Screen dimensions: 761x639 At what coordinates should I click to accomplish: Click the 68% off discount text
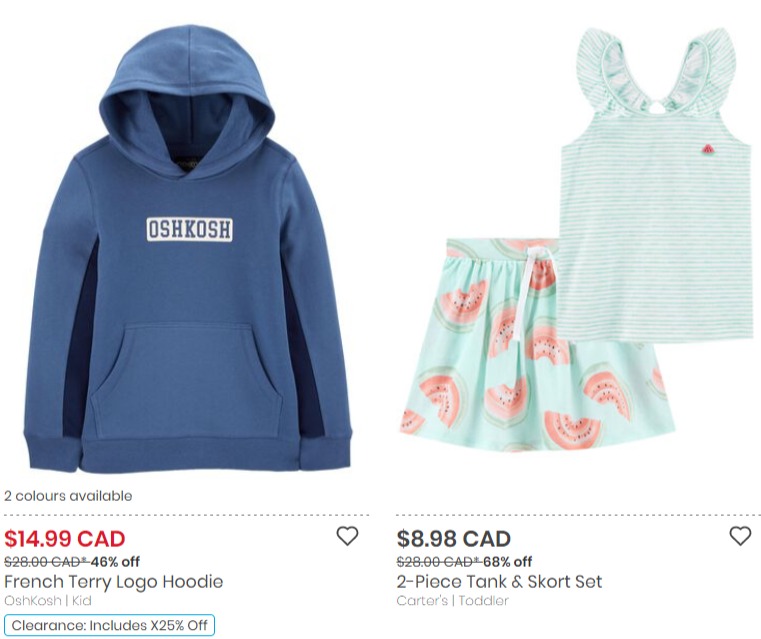[x=508, y=562]
